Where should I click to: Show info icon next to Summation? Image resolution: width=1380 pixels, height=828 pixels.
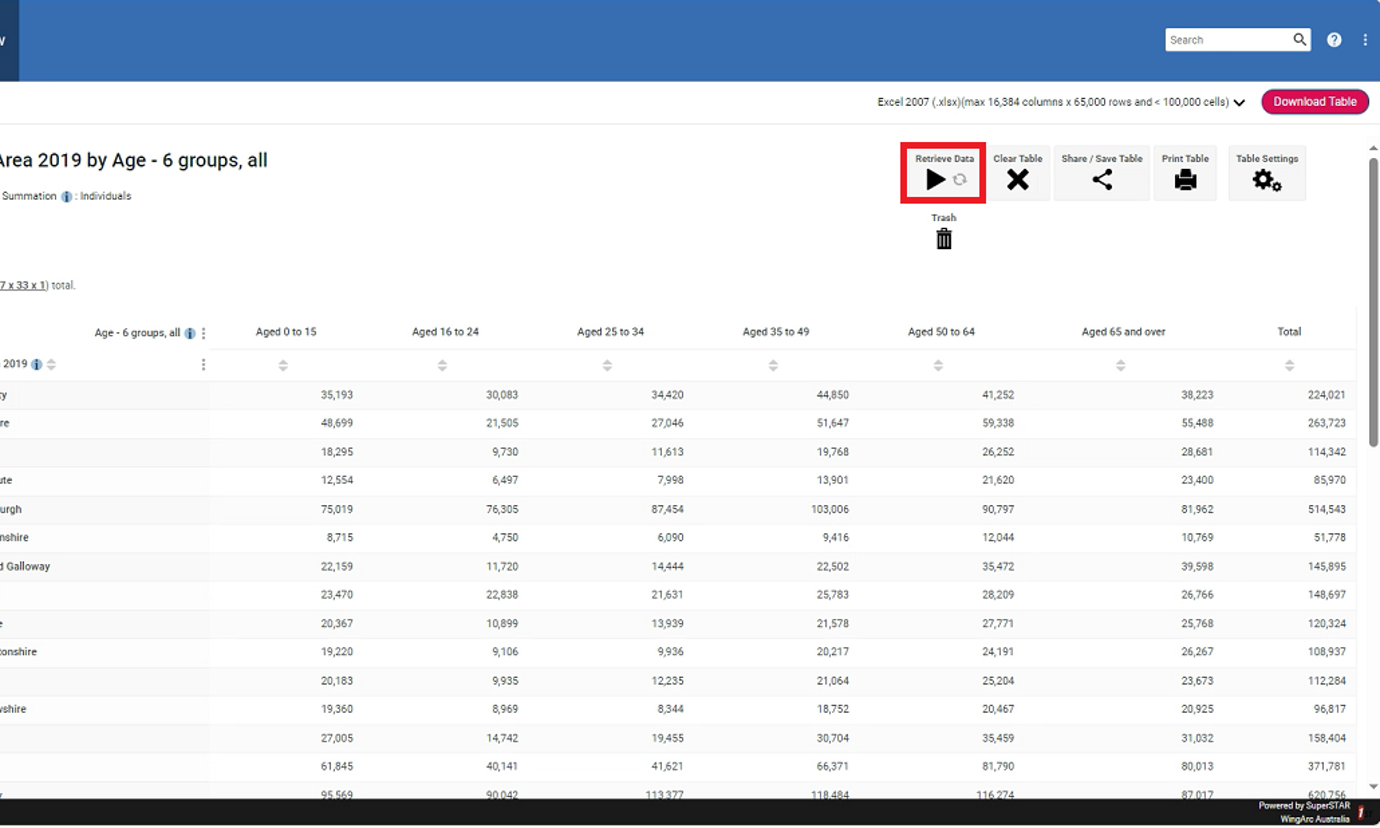(67, 197)
